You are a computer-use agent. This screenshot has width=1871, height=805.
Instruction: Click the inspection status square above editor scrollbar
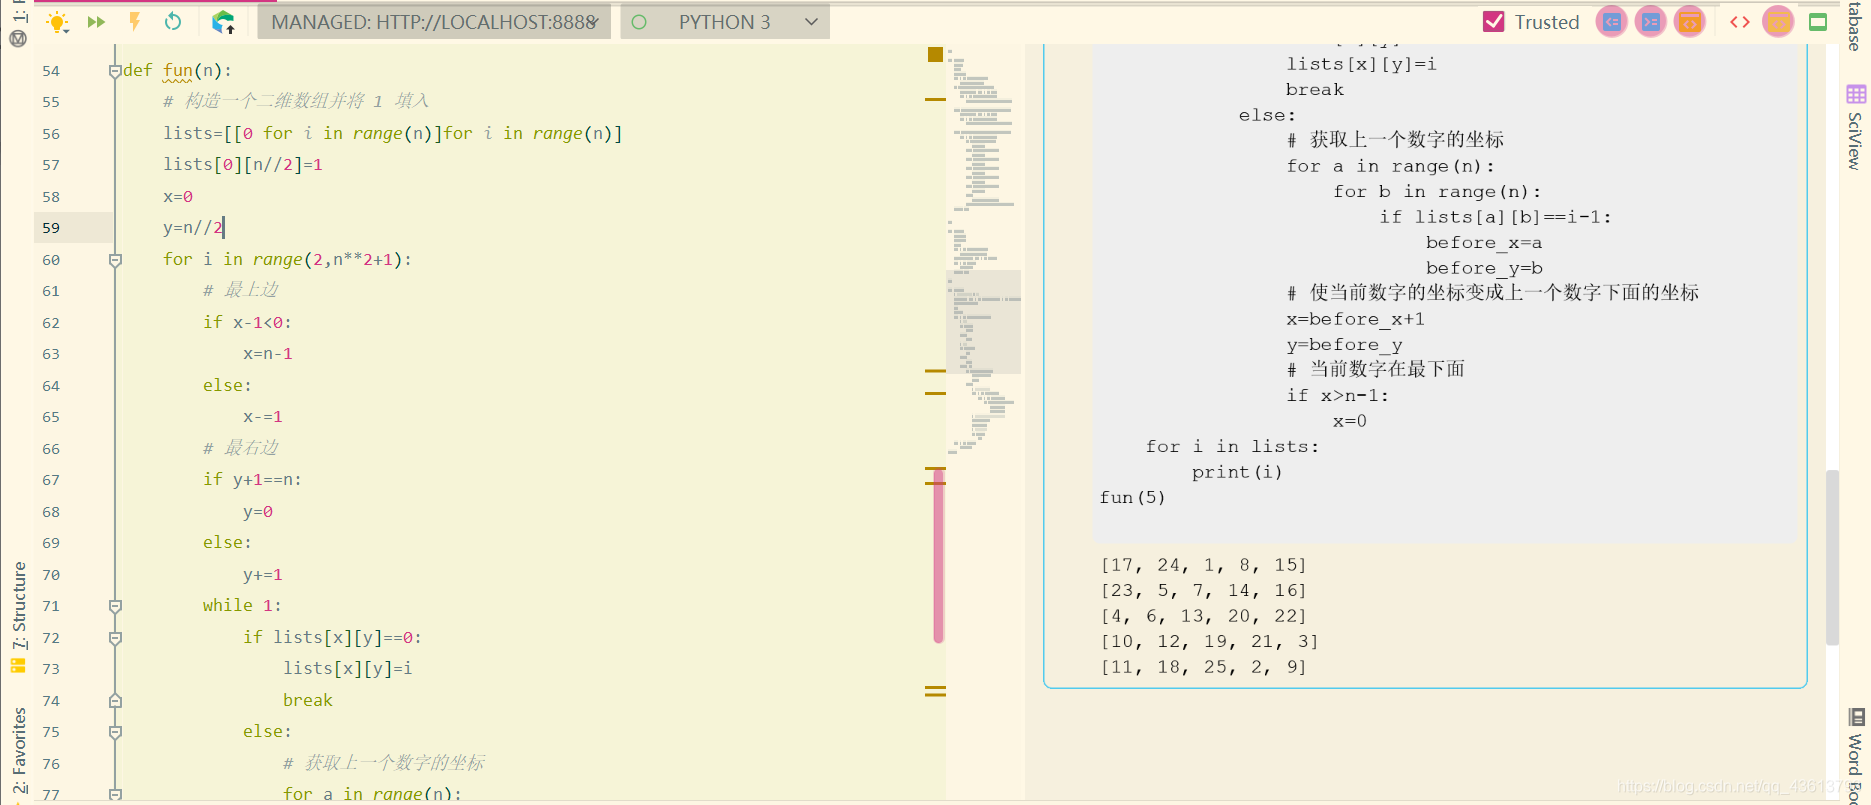coord(935,54)
